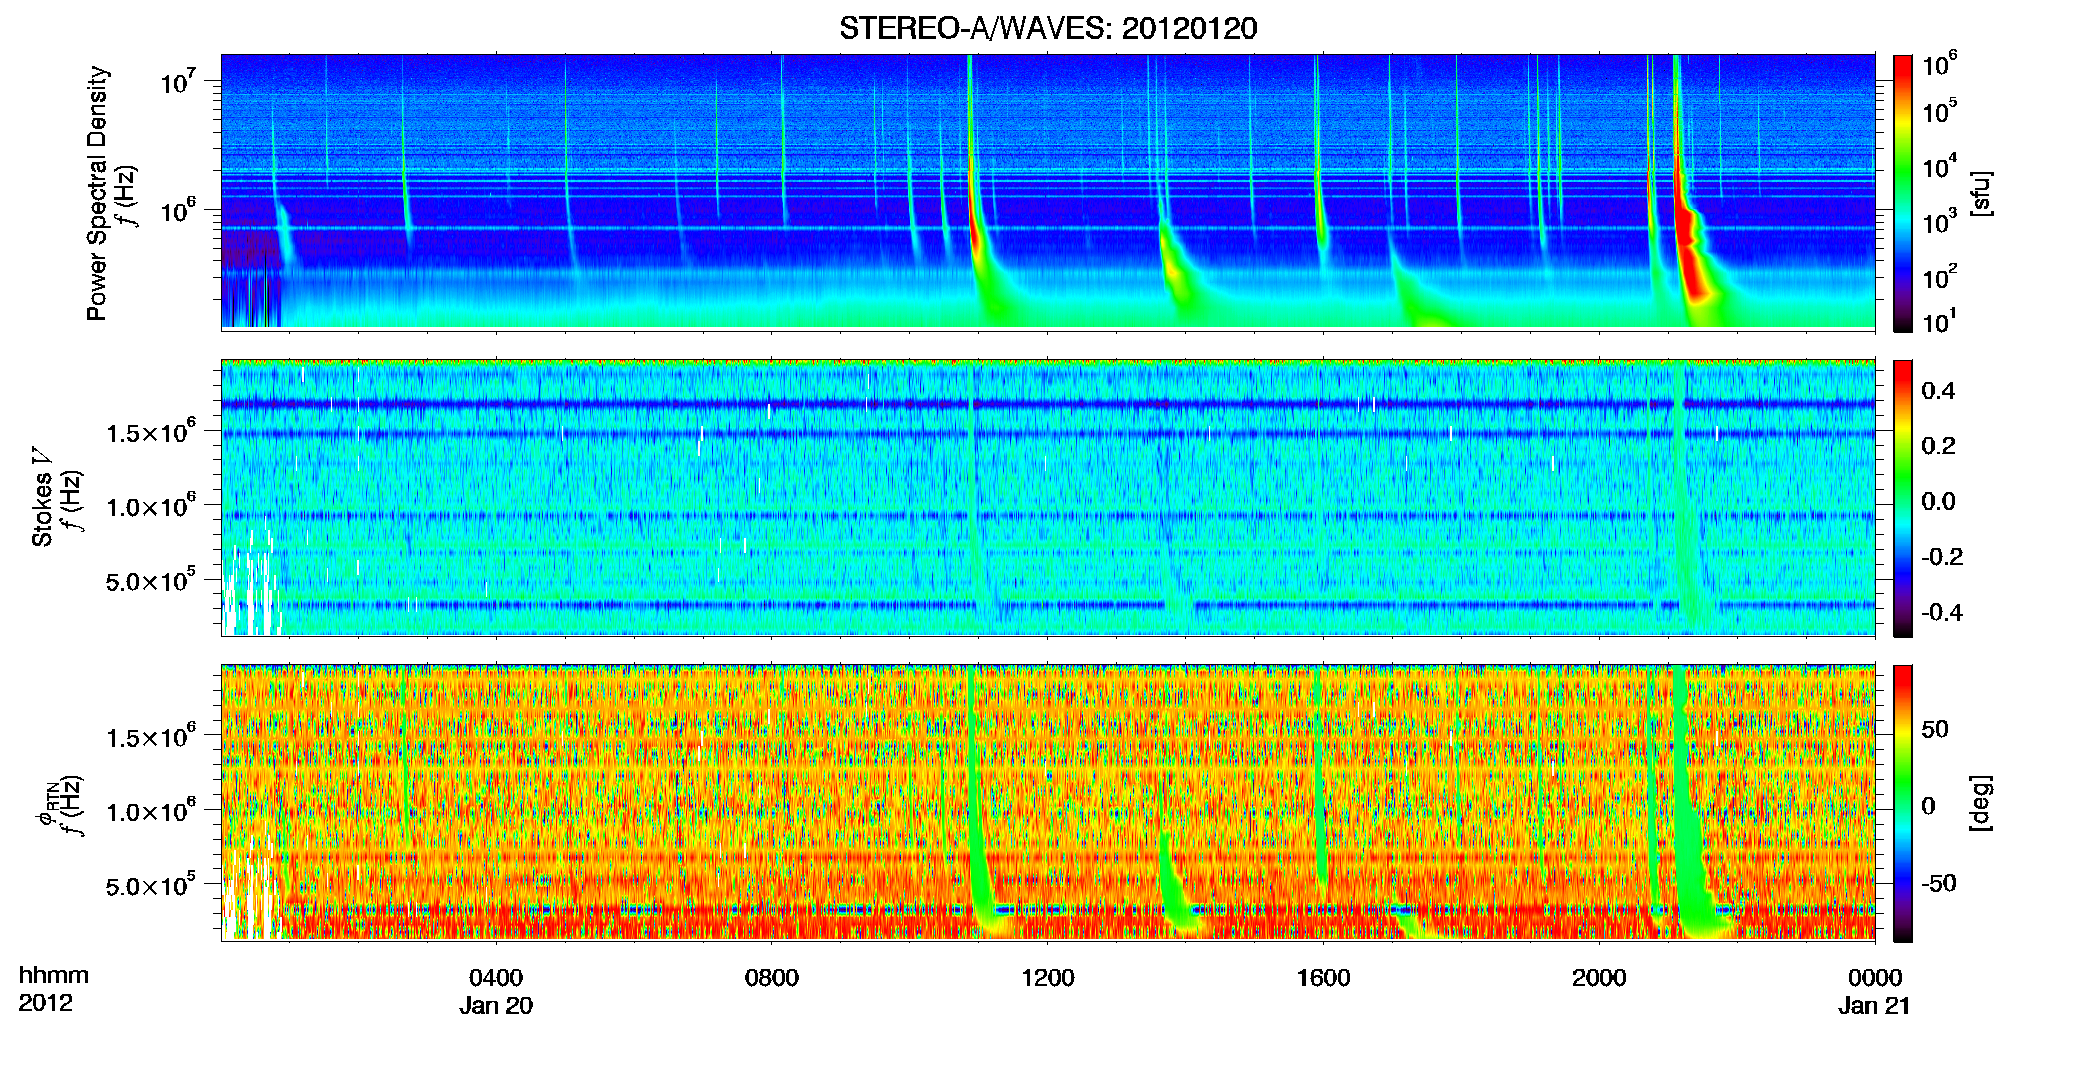
Task: Click the -50 tick on deg color bar
Action: click(x=1938, y=883)
